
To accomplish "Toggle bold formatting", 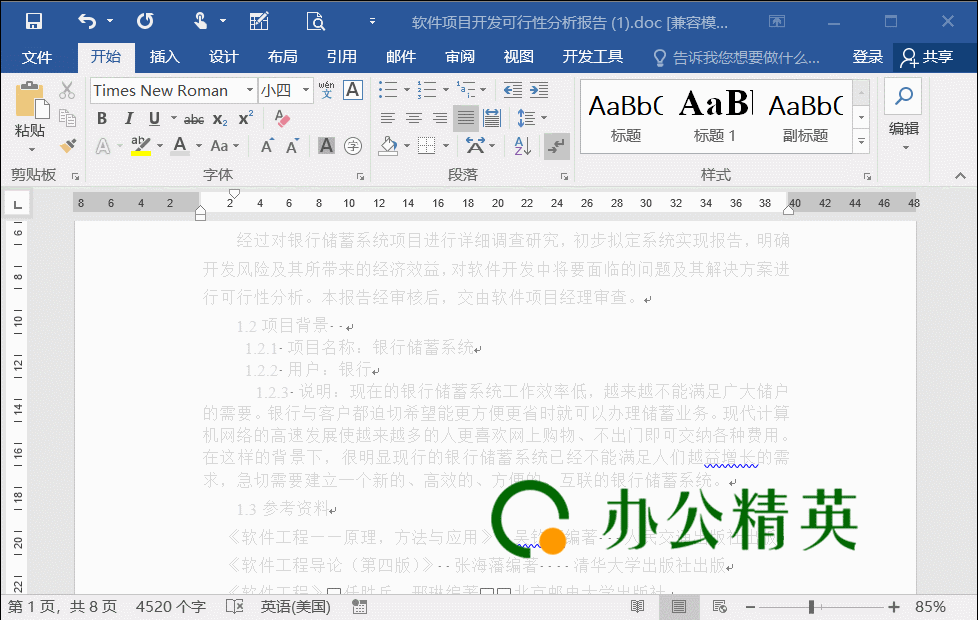I will [x=102, y=119].
